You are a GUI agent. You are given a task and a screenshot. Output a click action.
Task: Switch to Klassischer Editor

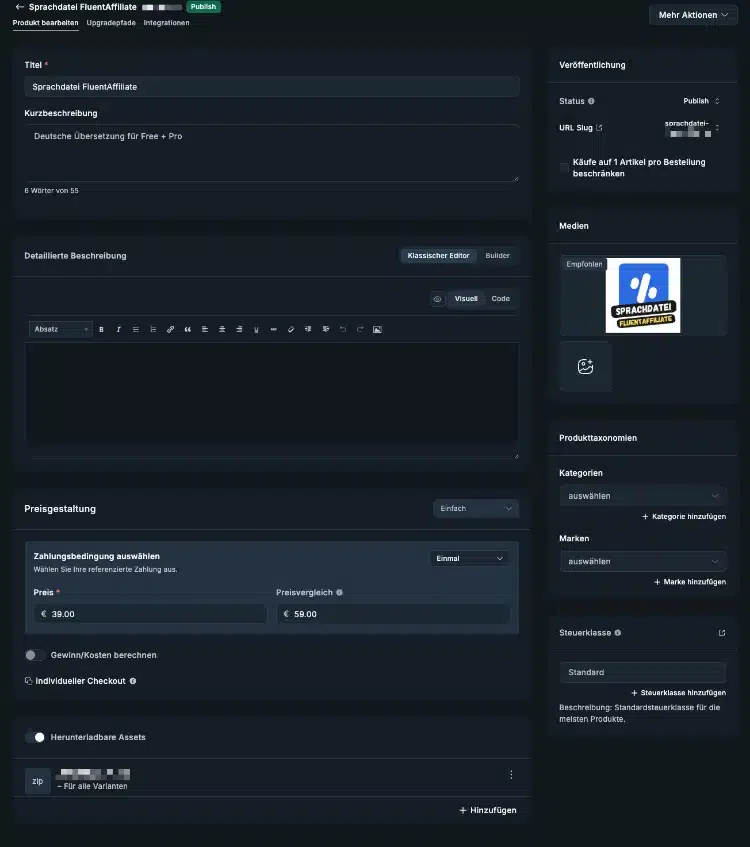click(438, 256)
